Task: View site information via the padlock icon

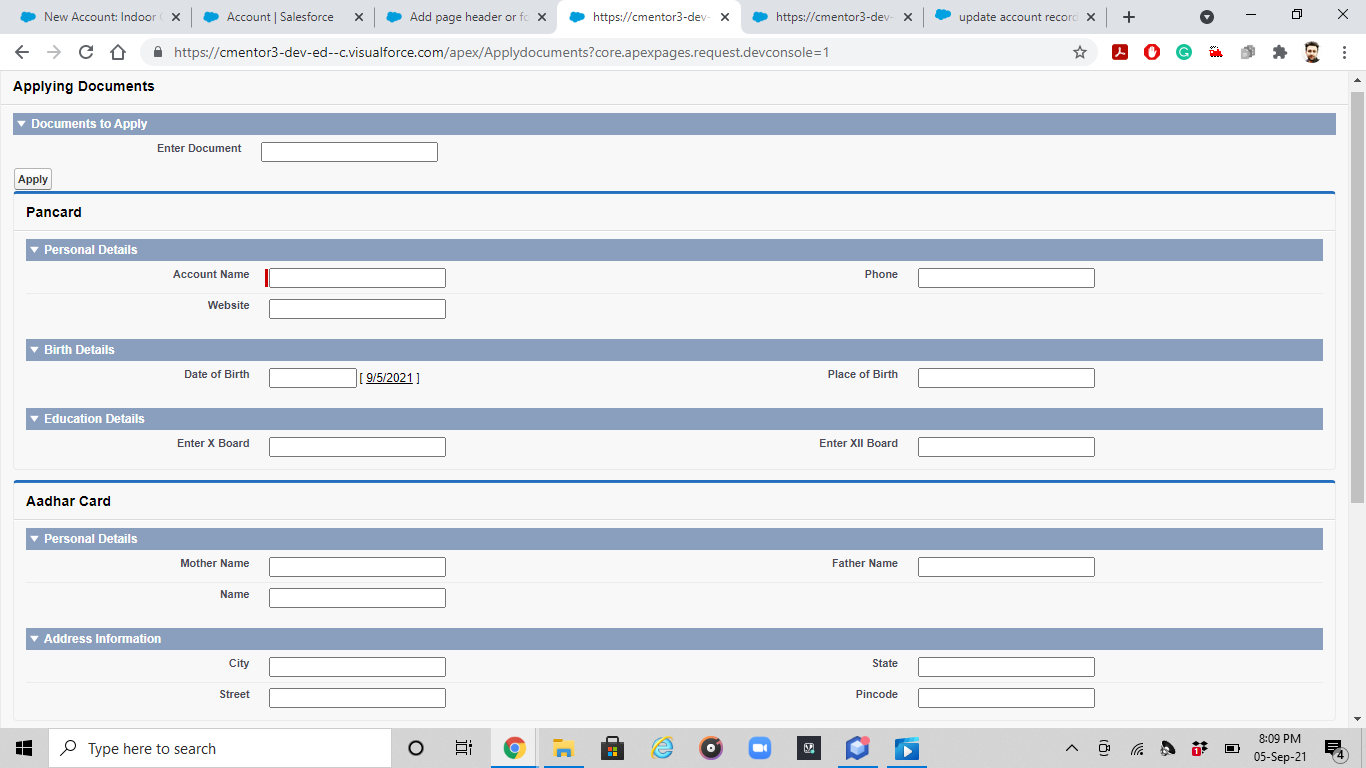Action: 157,52
